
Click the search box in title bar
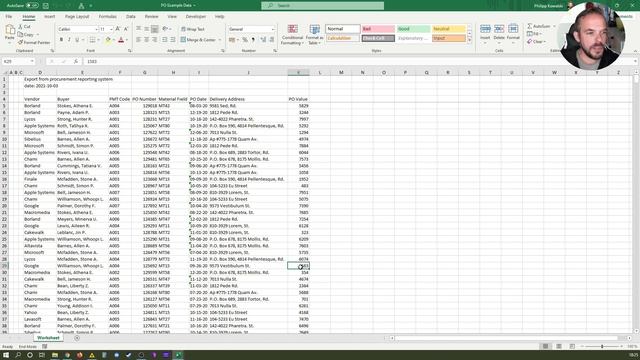(x=322, y=5)
